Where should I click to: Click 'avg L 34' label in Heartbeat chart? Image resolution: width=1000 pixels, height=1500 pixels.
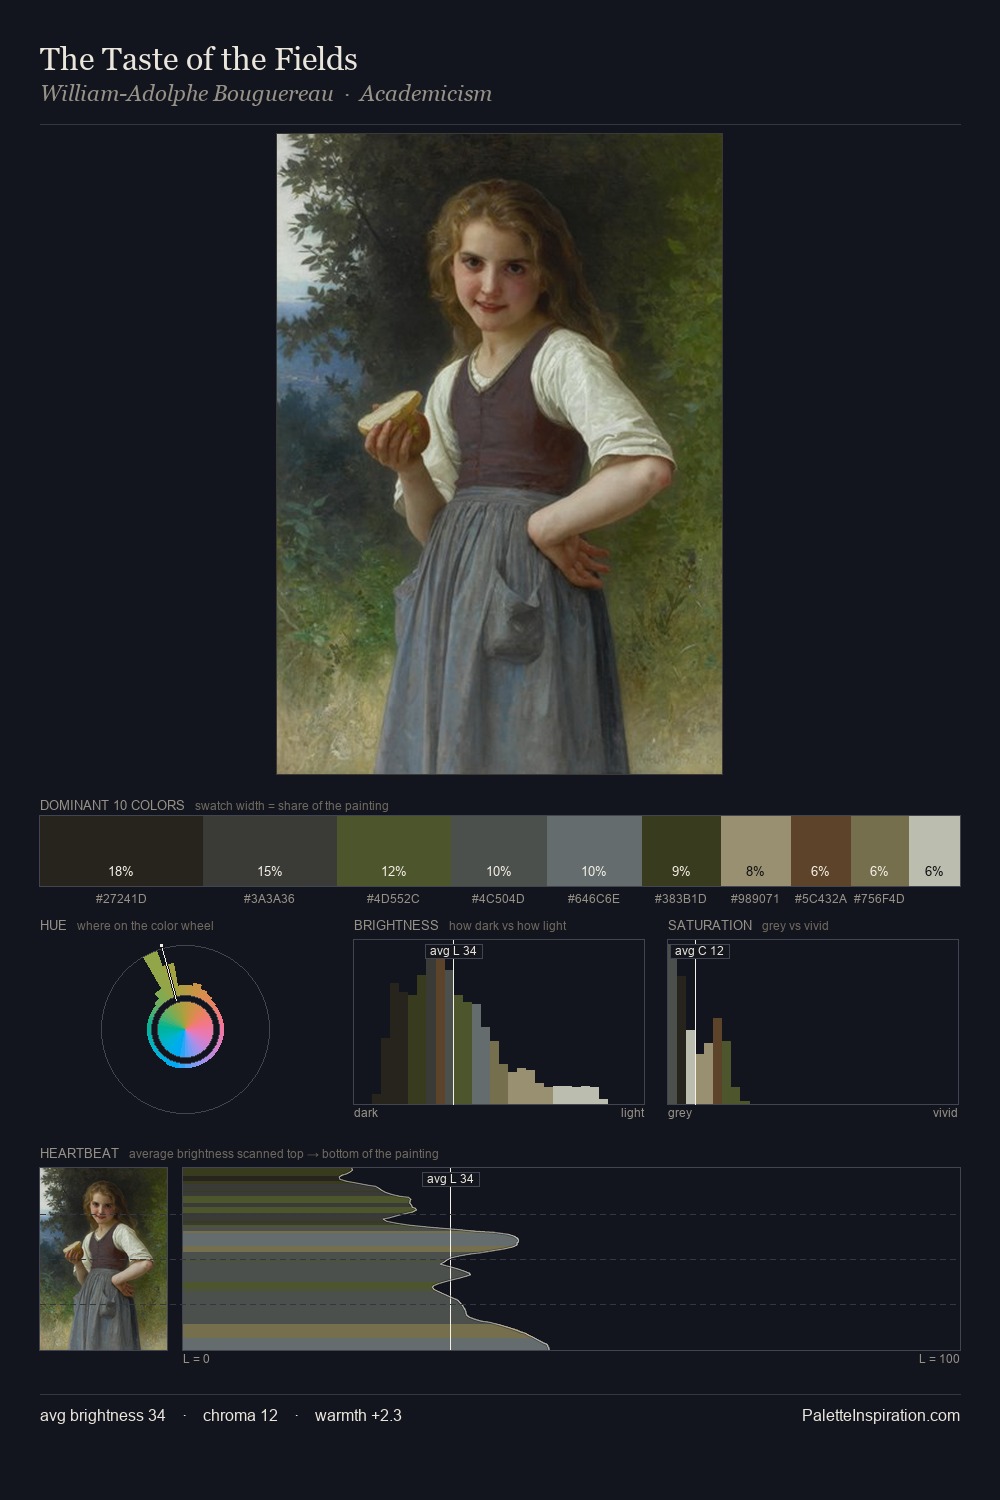click(451, 1179)
